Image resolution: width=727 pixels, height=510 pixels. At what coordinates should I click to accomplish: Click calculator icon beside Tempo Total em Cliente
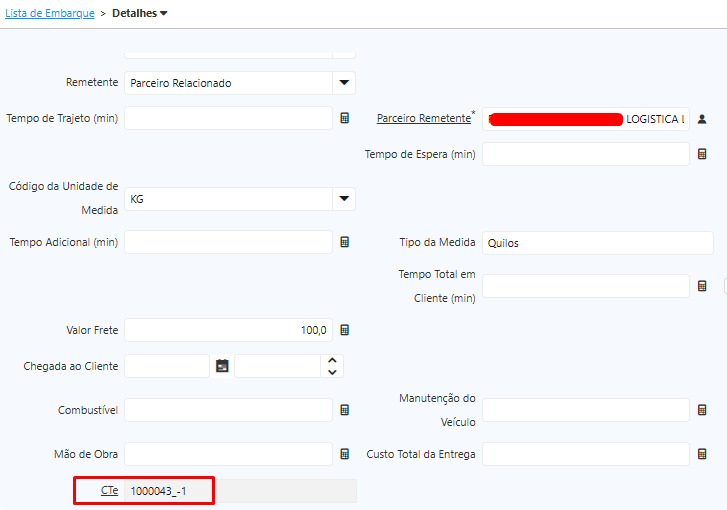(x=702, y=286)
